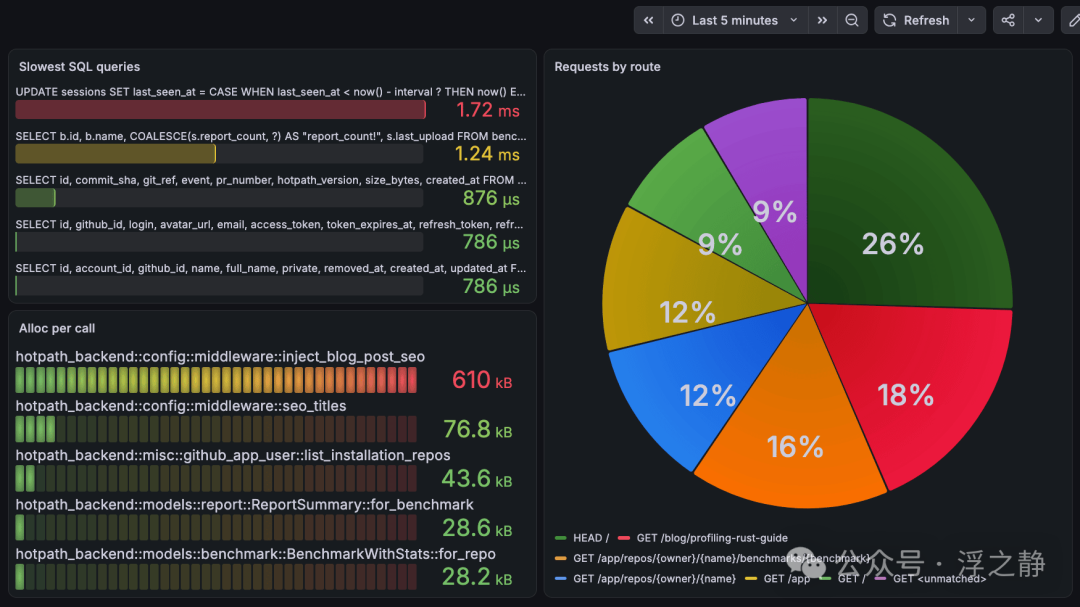Screen dimensions: 1080x607
Task: Select the SELECT id, github_id, login query text
Action: [x=269, y=224]
